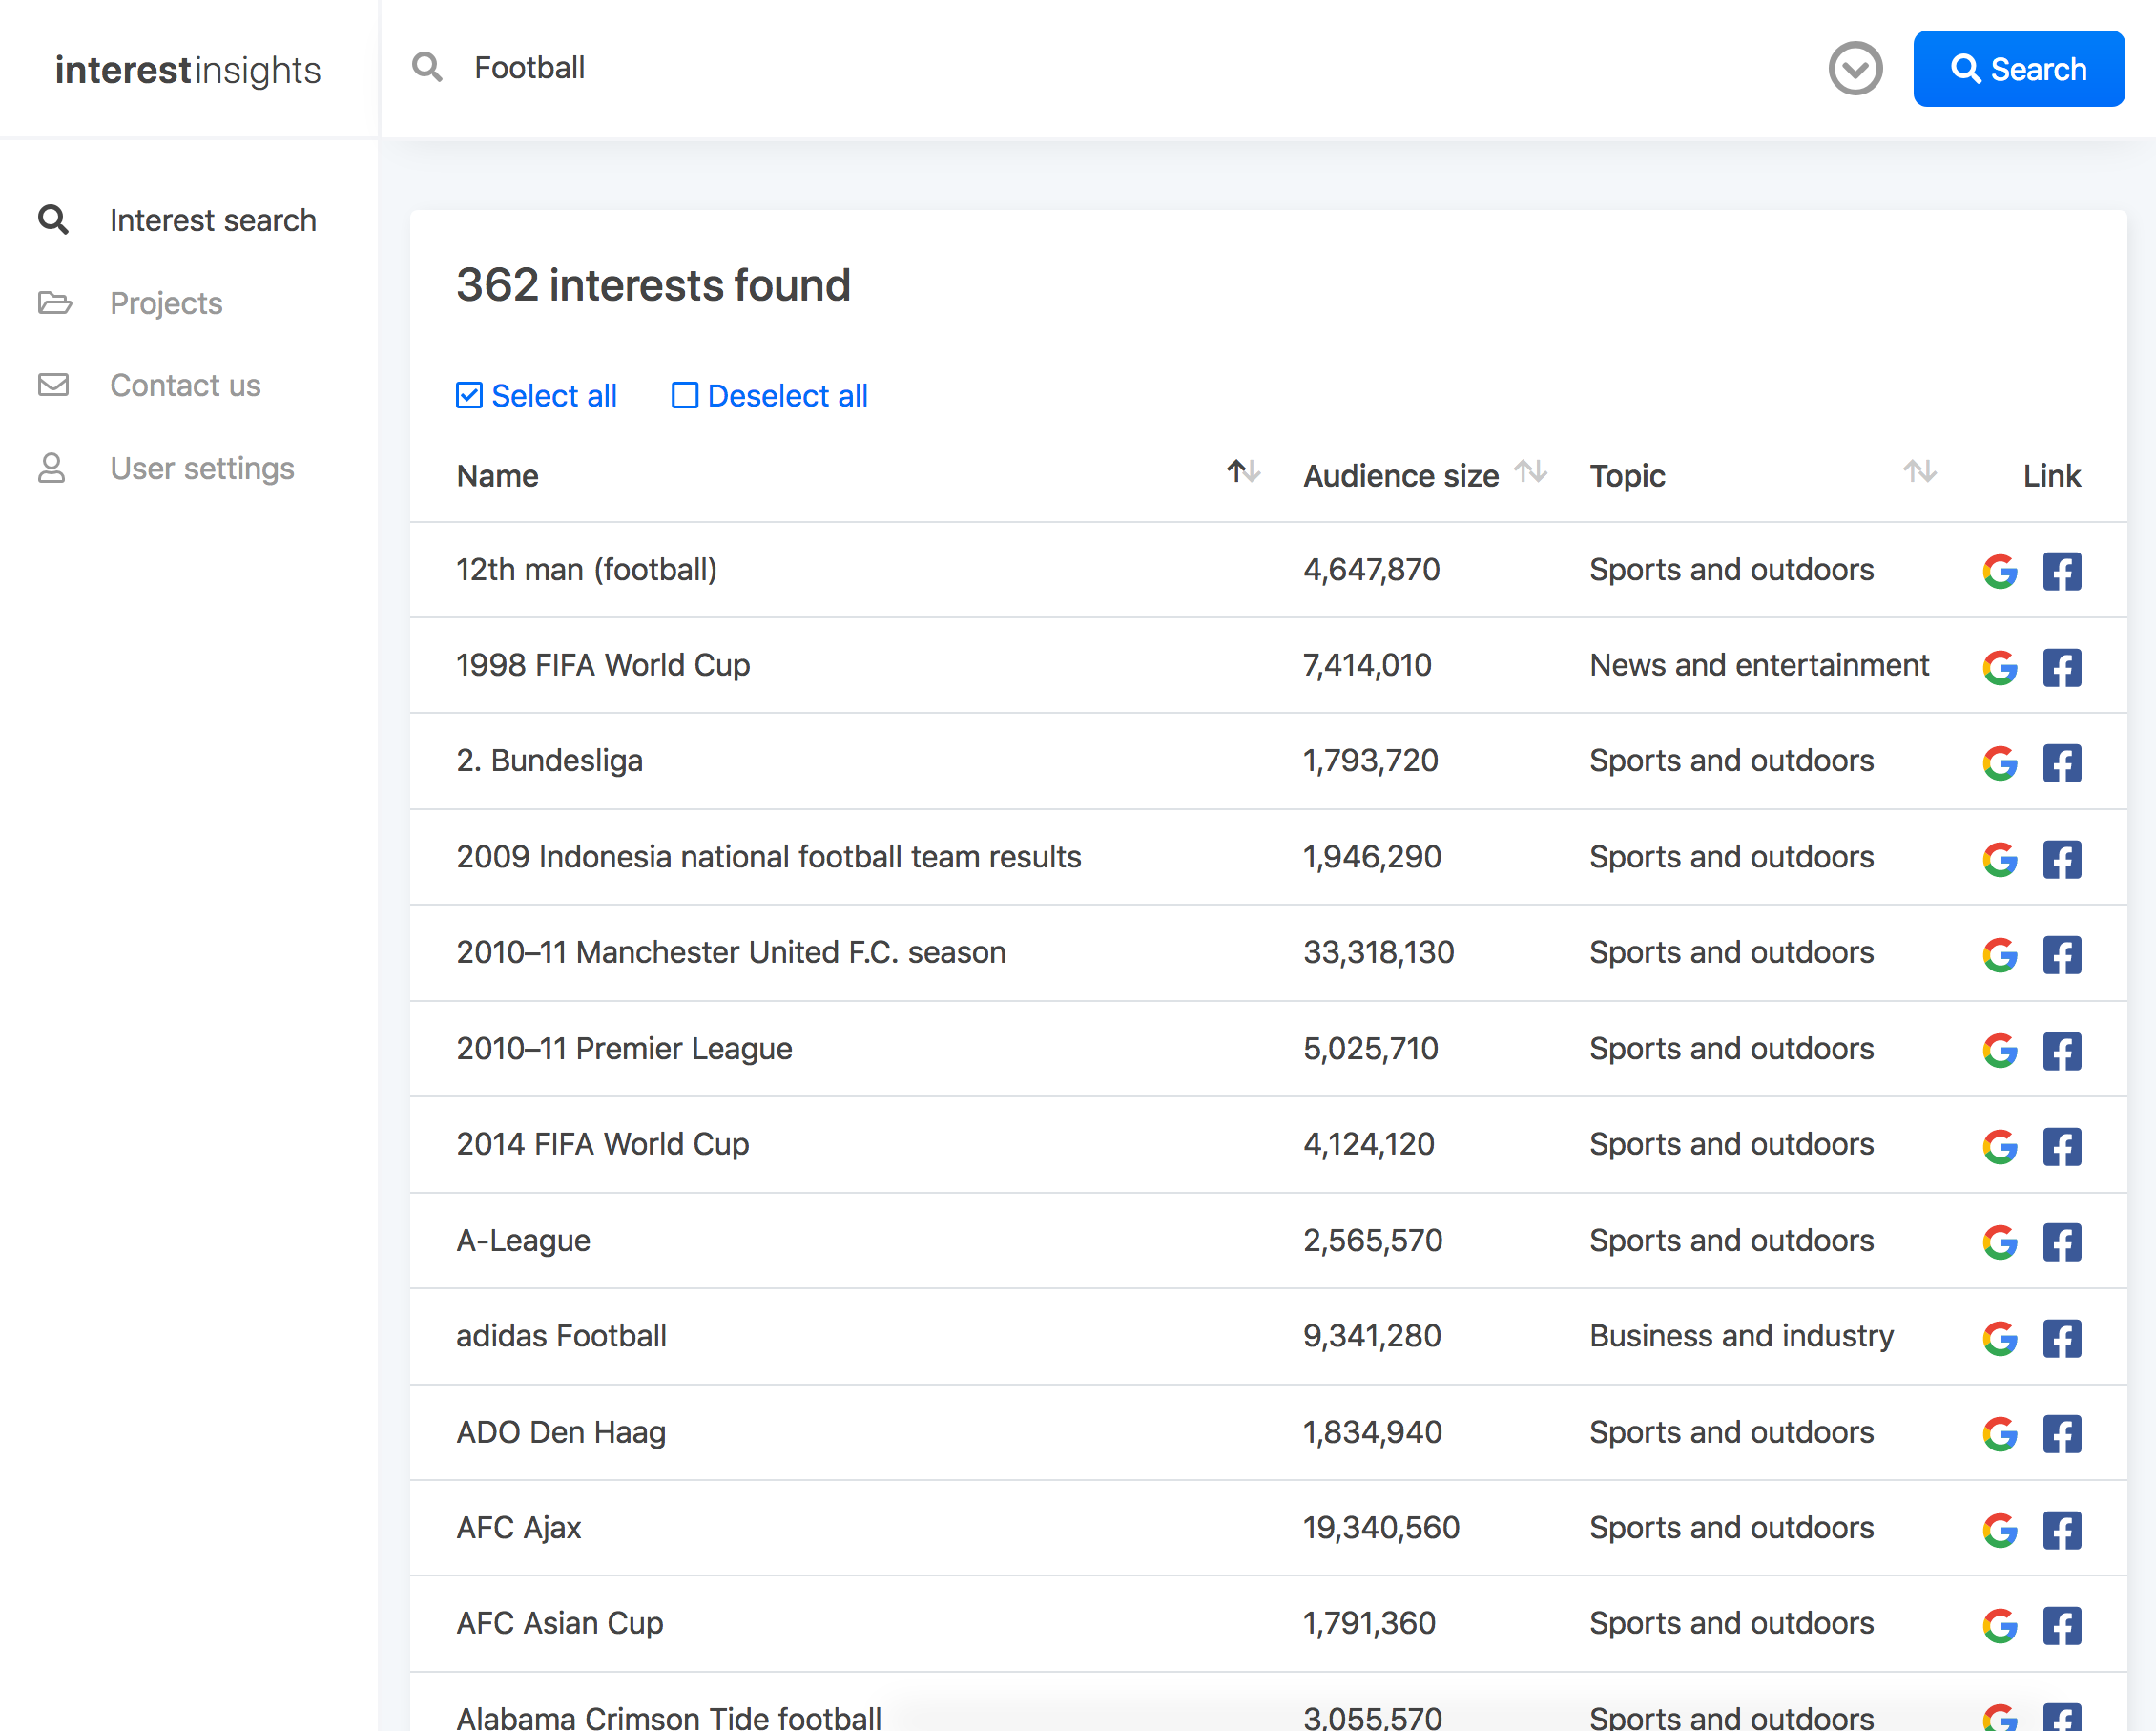Check the Select all checkbox

469,396
